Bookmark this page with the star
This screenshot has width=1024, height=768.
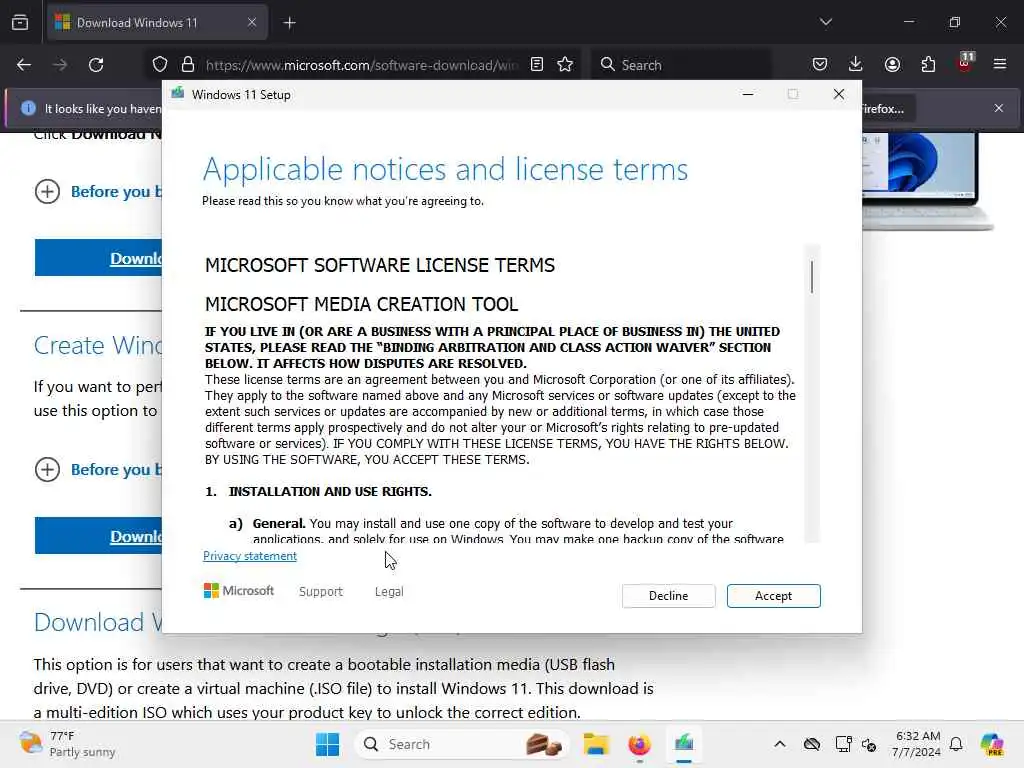click(x=565, y=64)
